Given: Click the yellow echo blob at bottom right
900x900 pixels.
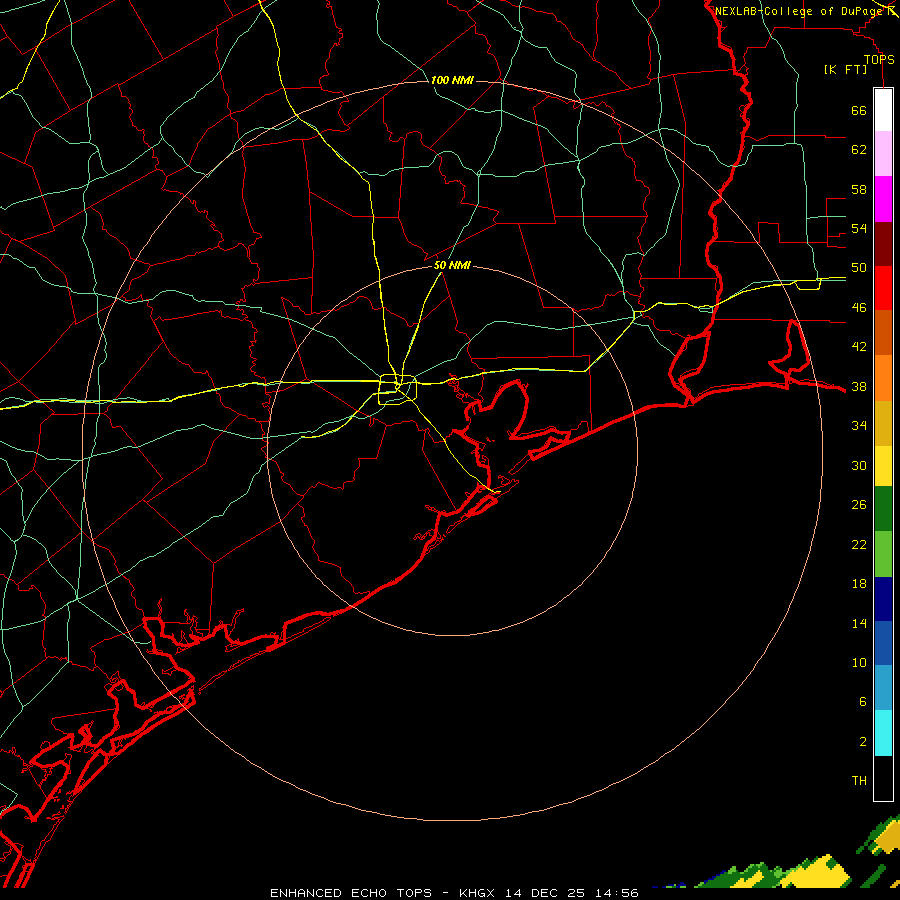Looking at the screenshot, I should point(818,874).
